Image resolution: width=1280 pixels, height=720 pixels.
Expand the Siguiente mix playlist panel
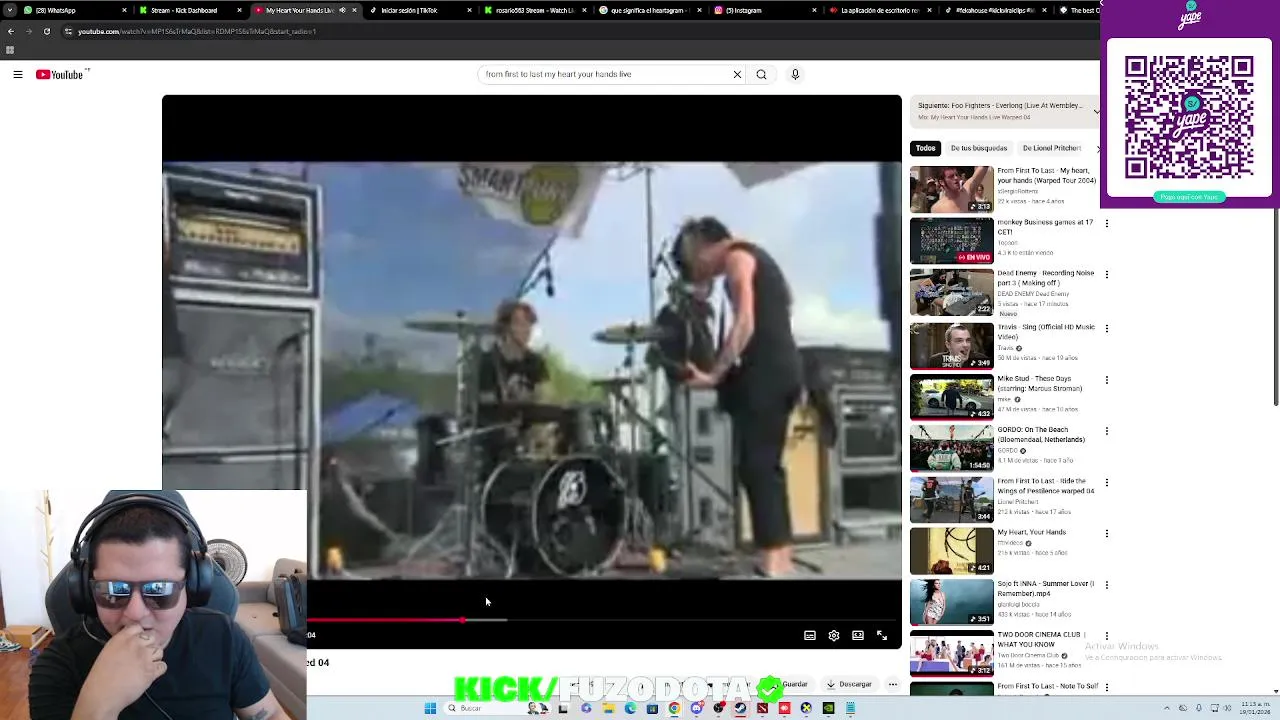(1097, 111)
